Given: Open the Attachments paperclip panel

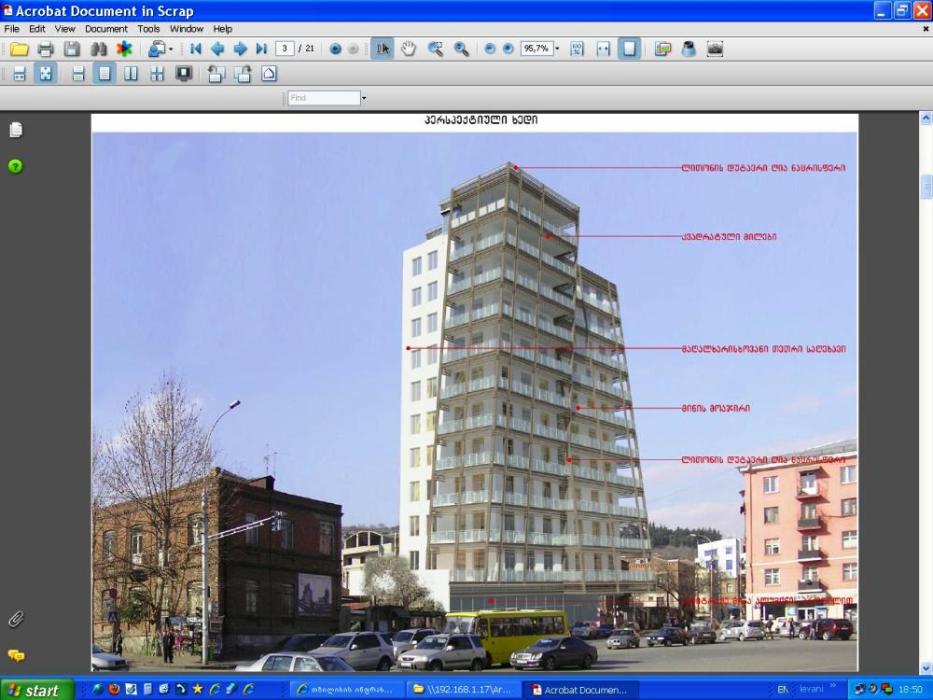Looking at the screenshot, I should (x=15, y=619).
